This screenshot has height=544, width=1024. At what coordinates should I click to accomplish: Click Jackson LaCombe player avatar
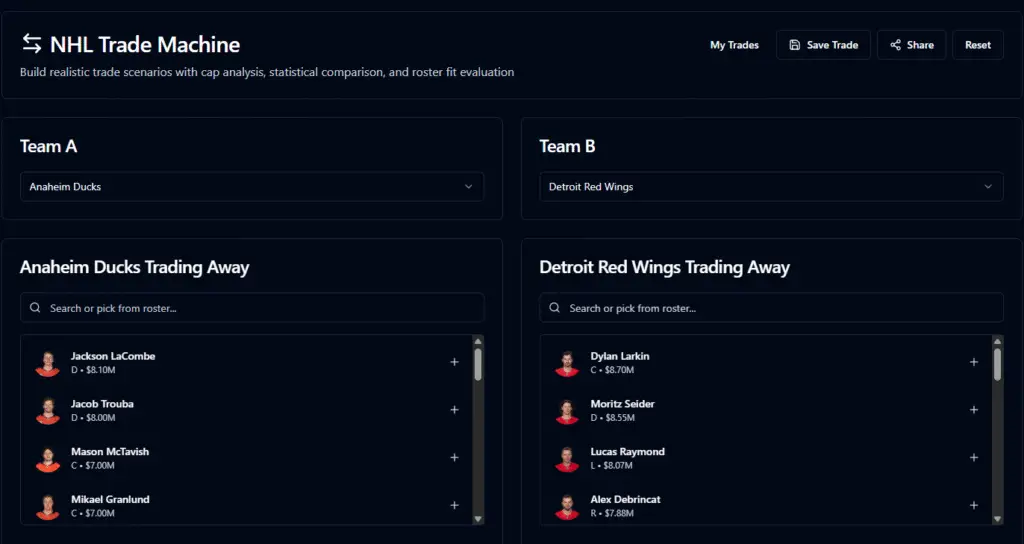coord(47,363)
